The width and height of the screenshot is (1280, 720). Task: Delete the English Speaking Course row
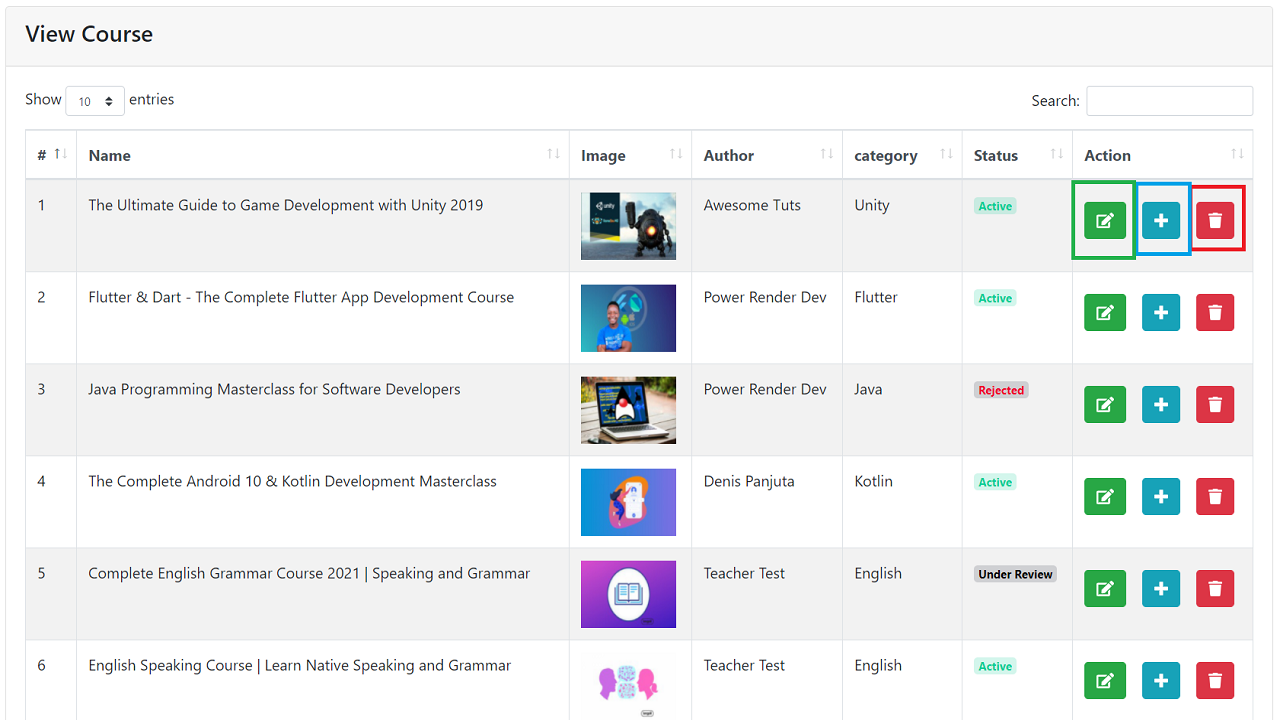point(1215,681)
